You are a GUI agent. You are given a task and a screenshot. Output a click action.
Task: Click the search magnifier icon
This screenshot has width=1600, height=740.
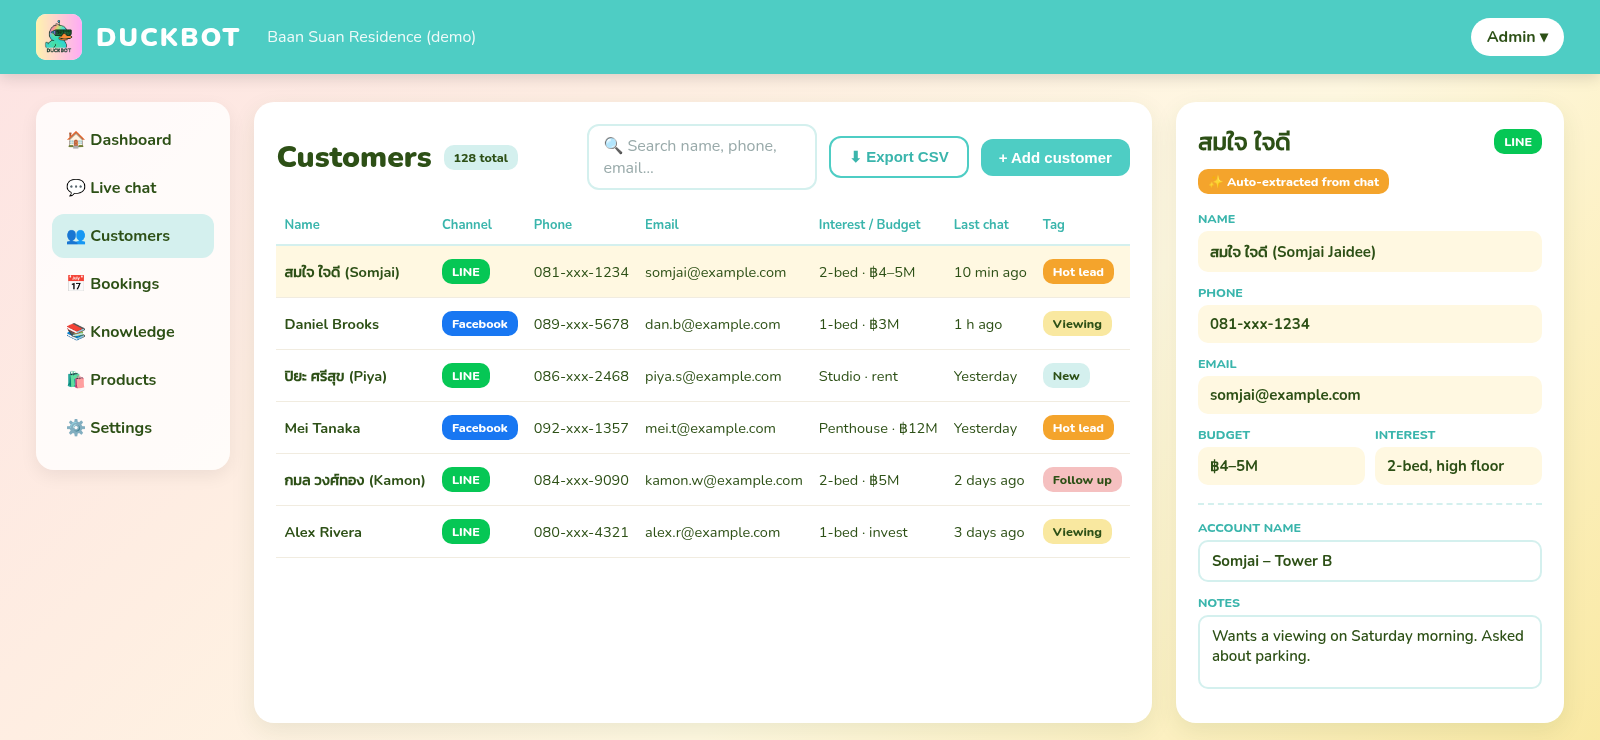613,146
